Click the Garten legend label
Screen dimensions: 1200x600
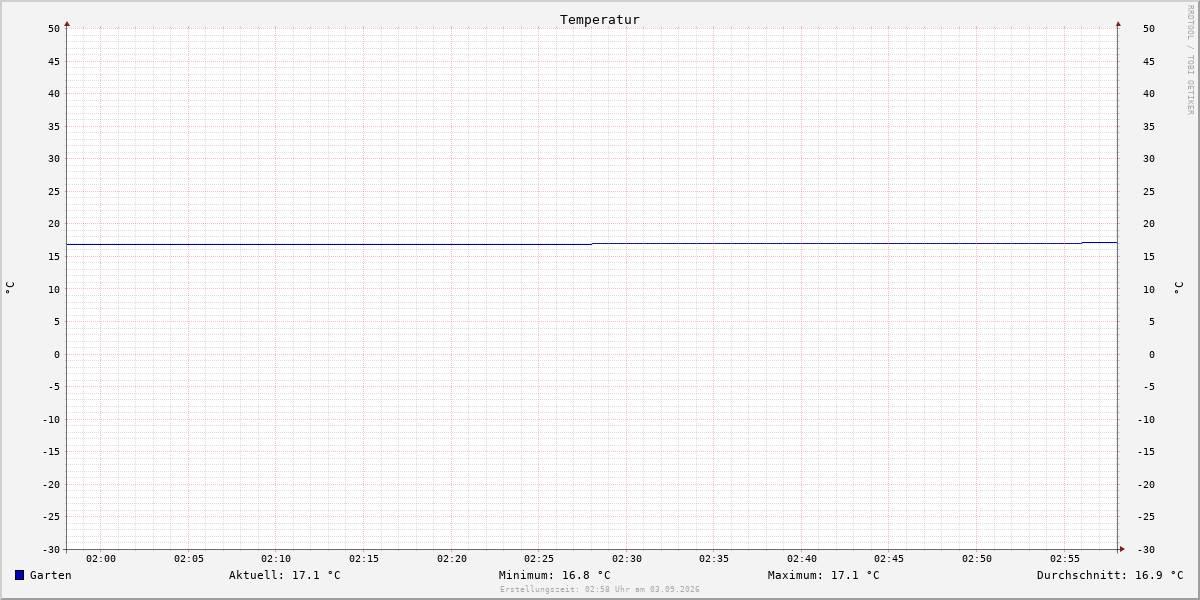click(x=51, y=575)
